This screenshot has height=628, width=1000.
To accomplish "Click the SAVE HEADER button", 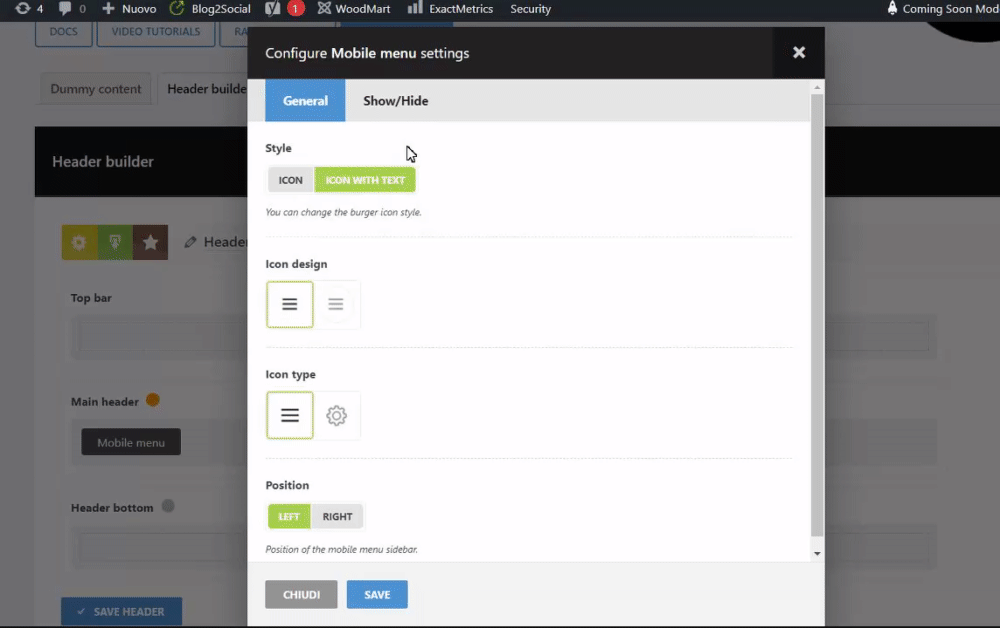I will [121, 611].
